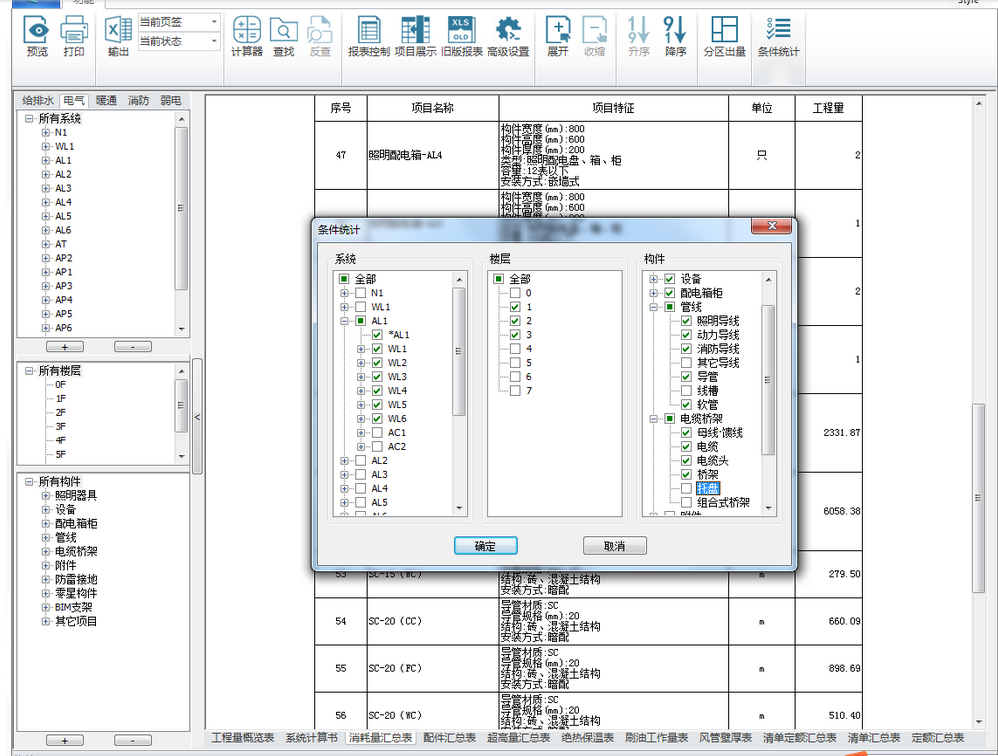Click plus button below 所有构件 tree
This screenshot has height=756, width=998.
click(65, 740)
